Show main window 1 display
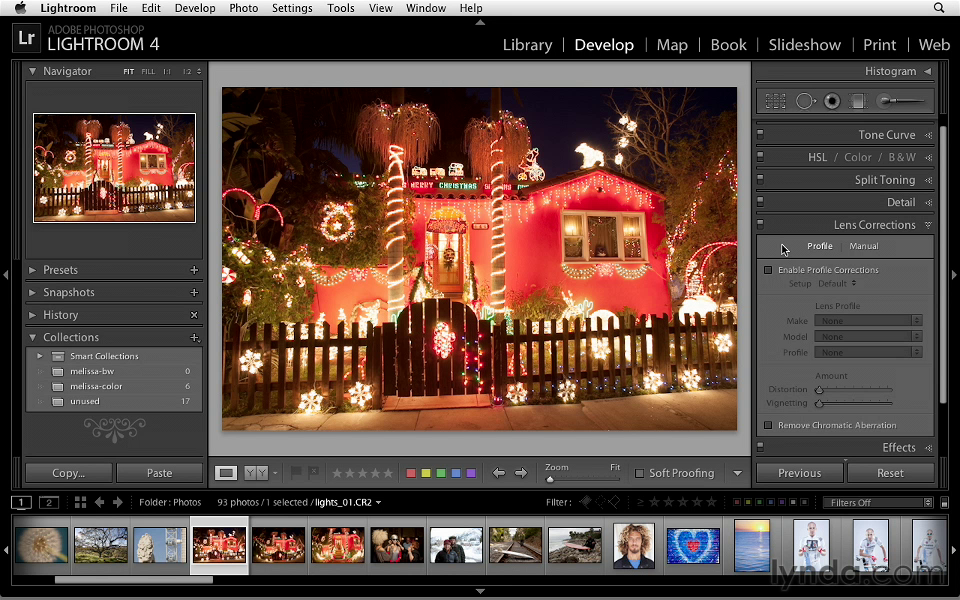 tap(21, 503)
